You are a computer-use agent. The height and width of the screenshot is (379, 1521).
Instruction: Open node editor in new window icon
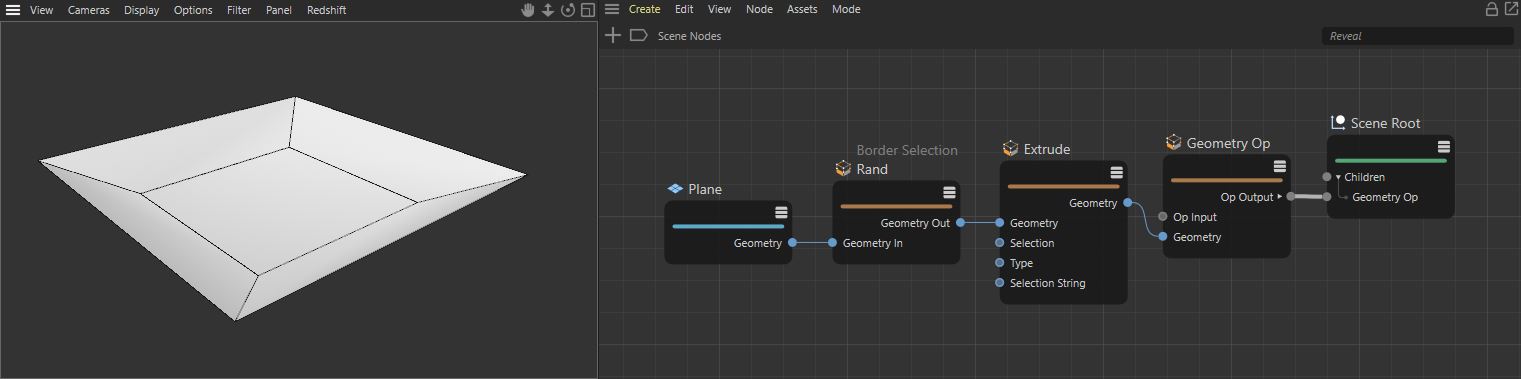(1511, 9)
